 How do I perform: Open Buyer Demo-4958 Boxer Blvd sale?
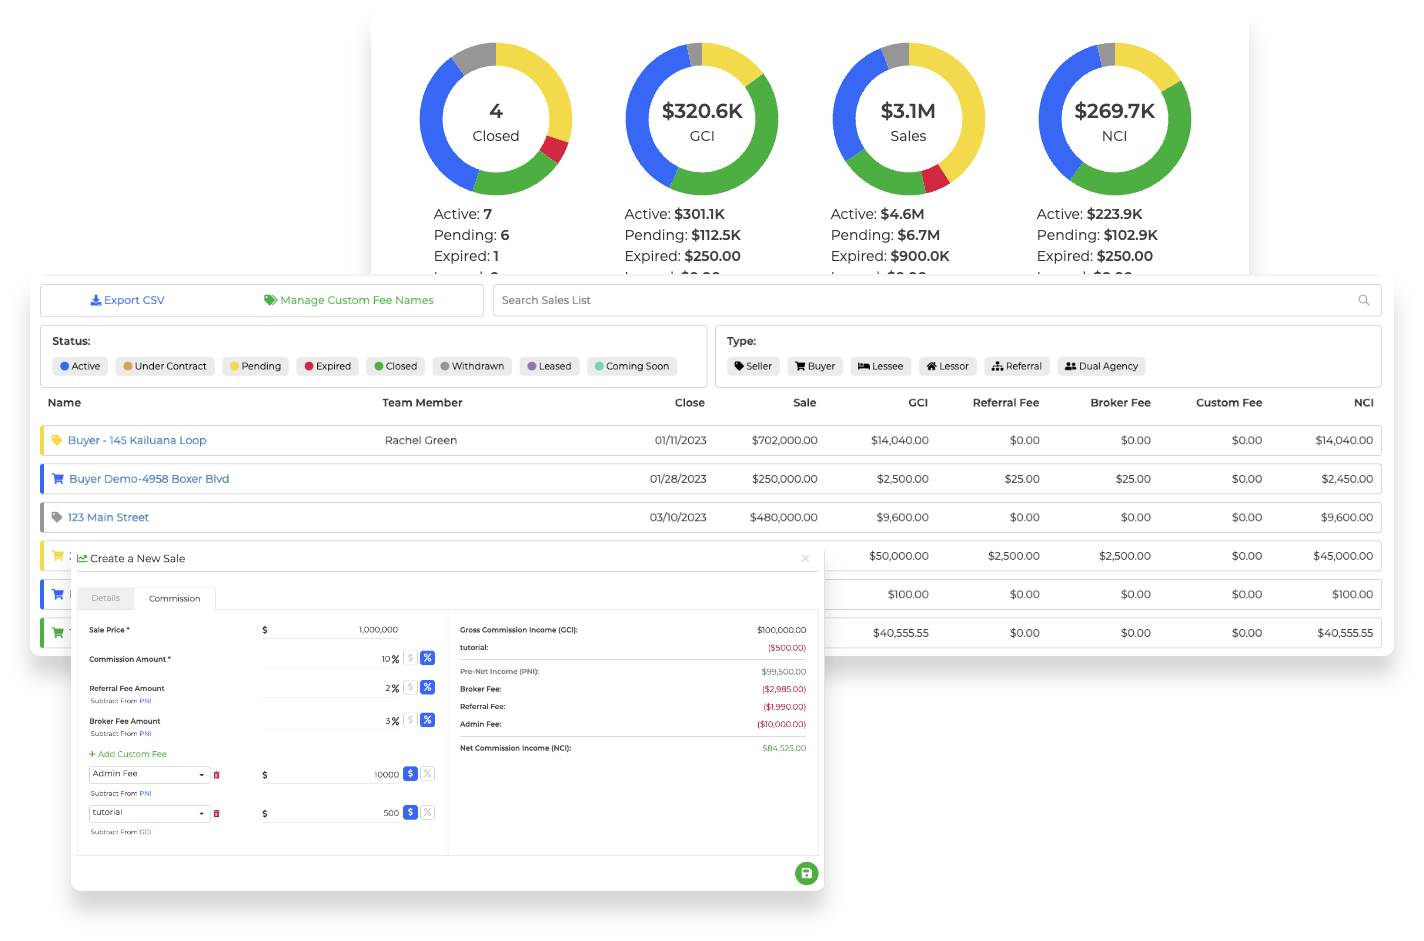[149, 479]
